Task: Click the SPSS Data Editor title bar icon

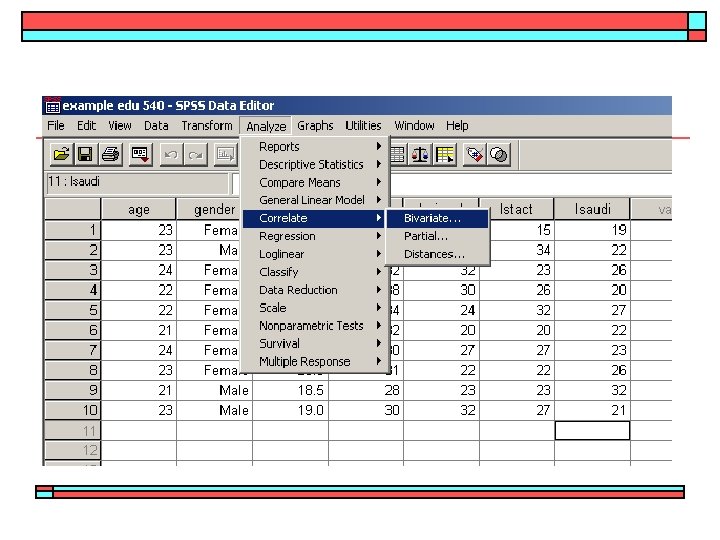Action: [52, 106]
